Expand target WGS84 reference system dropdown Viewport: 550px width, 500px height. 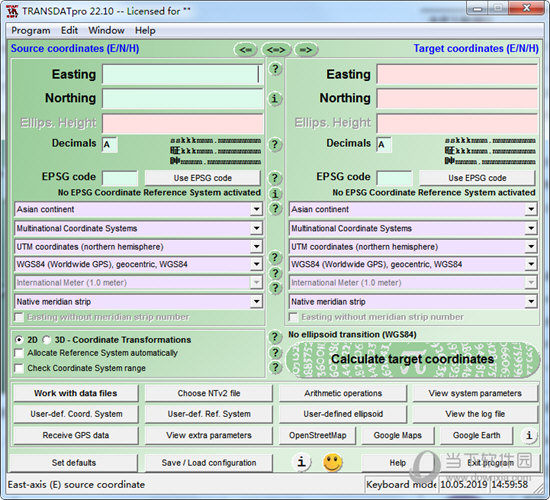coord(531,264)
